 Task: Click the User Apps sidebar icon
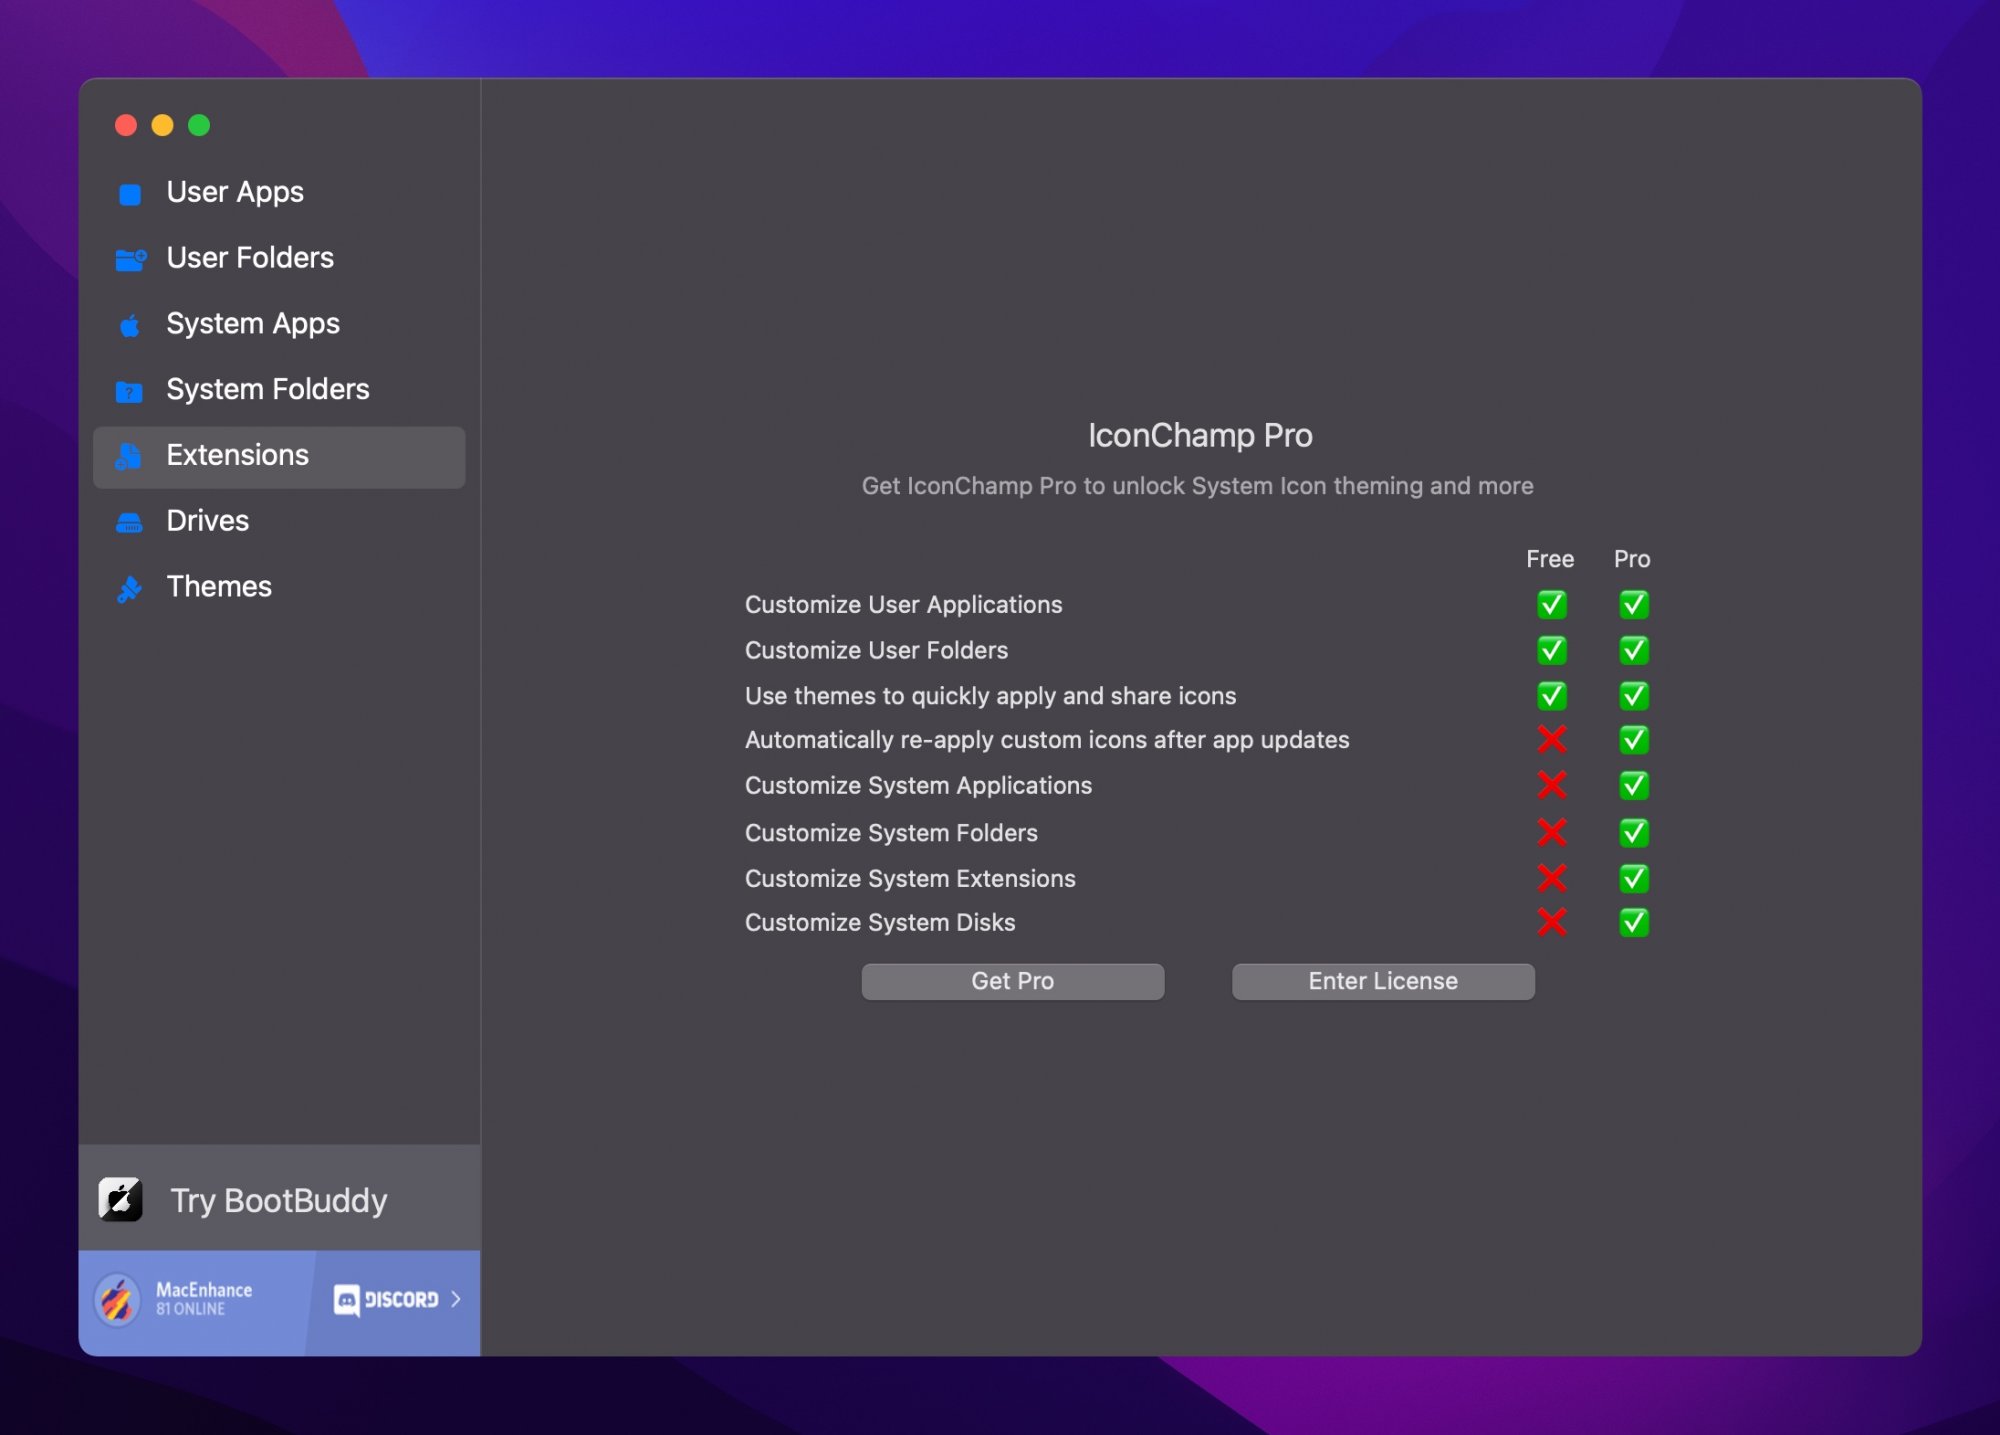tap(130, 194)
